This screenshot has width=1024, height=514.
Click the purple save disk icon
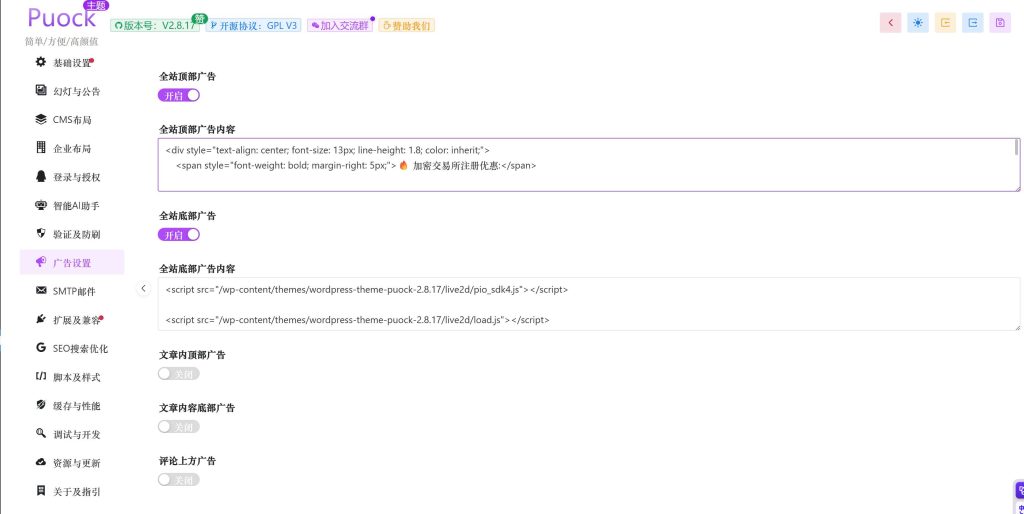tap(1000, 23)
